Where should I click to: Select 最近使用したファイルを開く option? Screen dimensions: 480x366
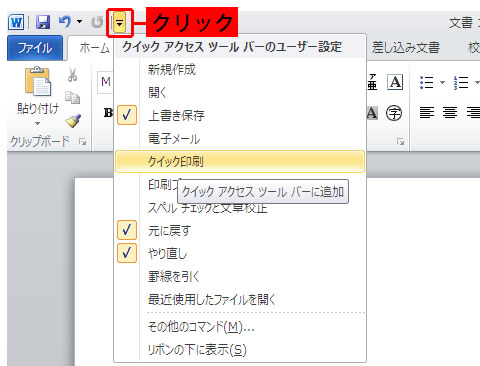240,299
